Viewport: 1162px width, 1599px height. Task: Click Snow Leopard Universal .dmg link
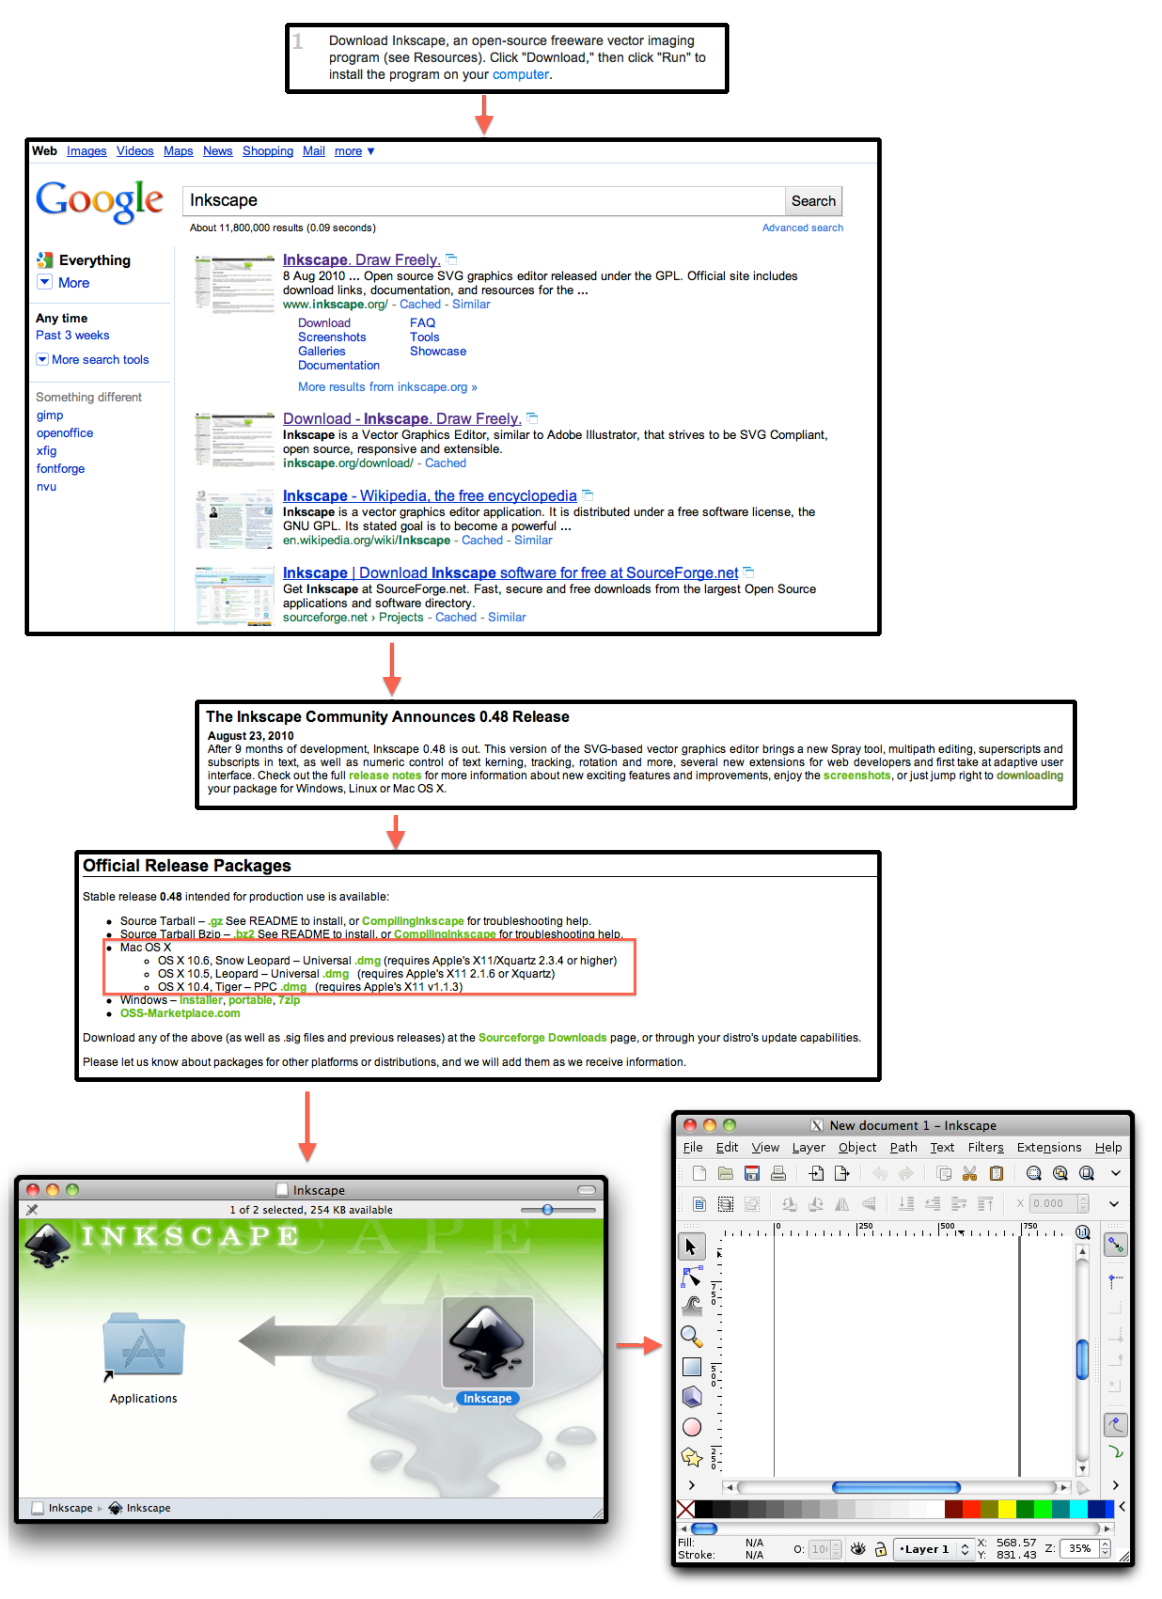coord(368,960)
